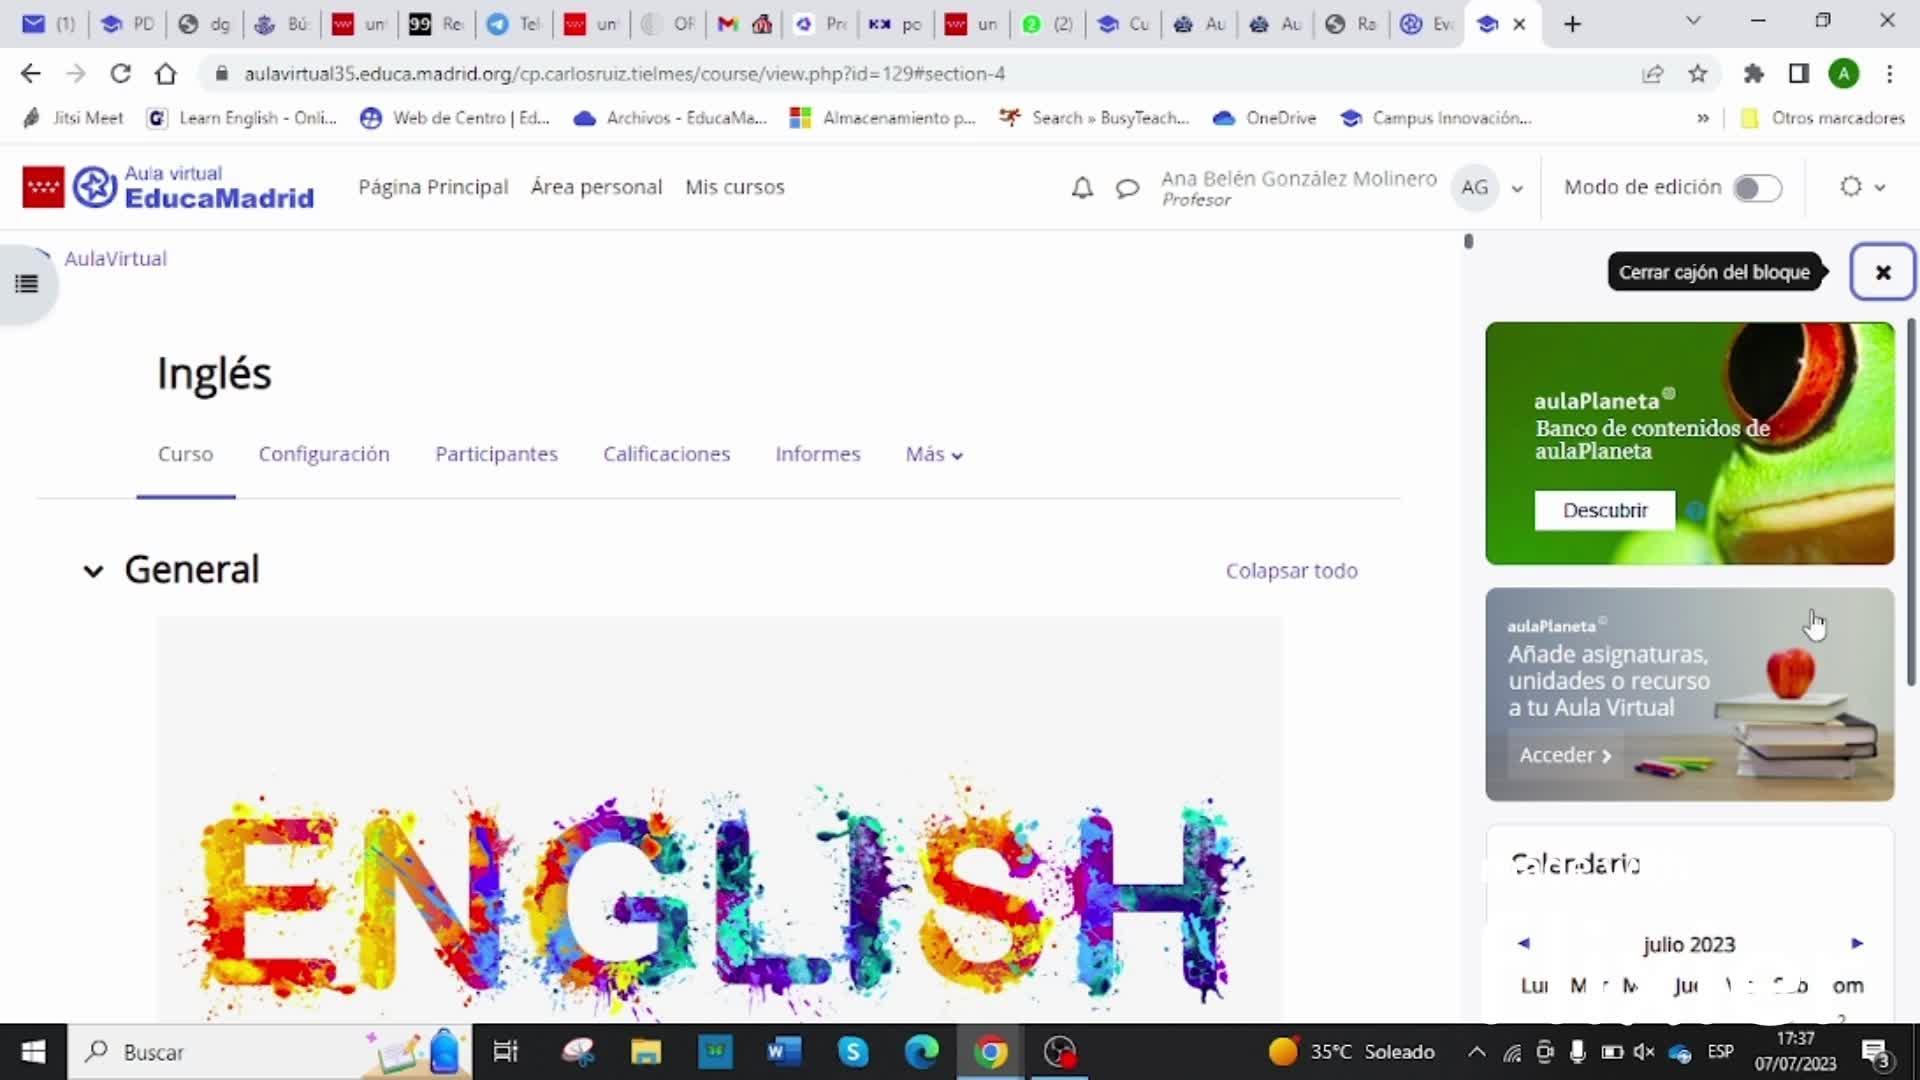Open the Más dropdown menu
Image resolution: width=1920 pixels, height=1080 pixels.
tap(933, 455)
